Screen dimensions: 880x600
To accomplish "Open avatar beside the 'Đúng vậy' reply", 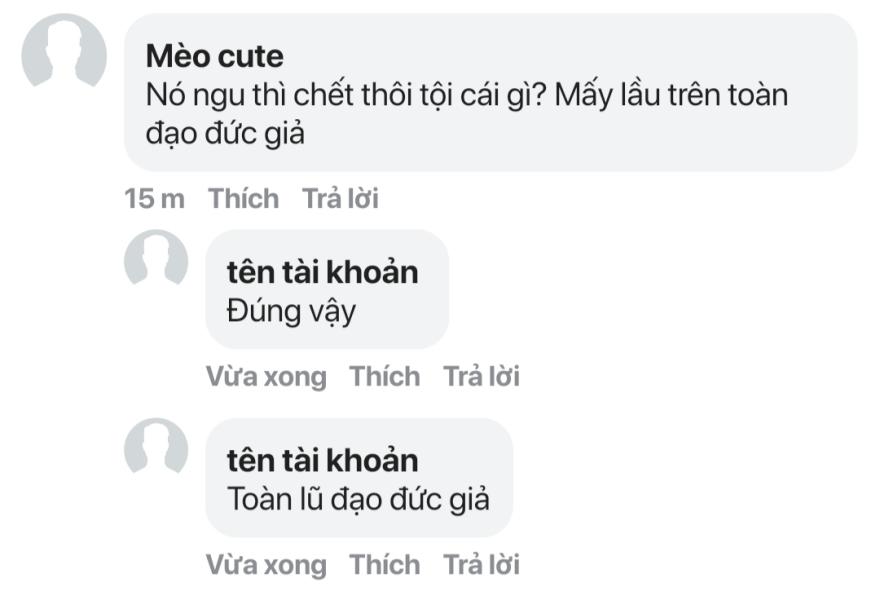I will click(x=156, y=258).
